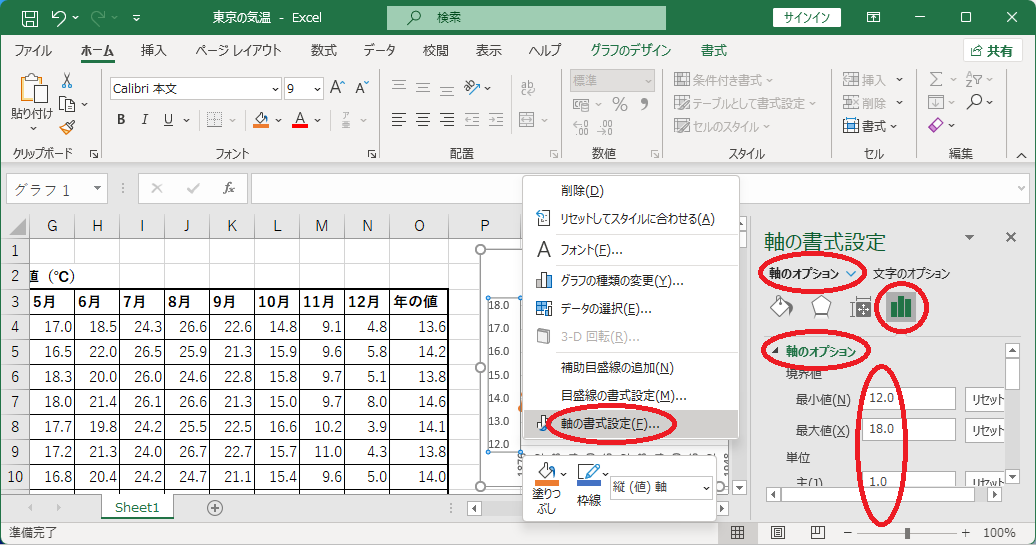Align text left in ribbon
The image size is (1036, 545).
(x=398, y=120)
